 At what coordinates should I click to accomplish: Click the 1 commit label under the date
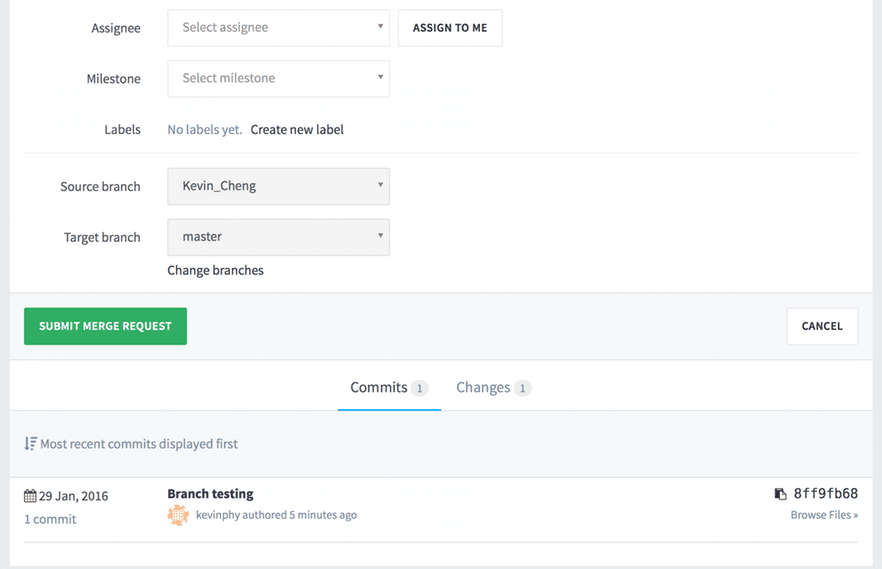(x=50, y=519)
